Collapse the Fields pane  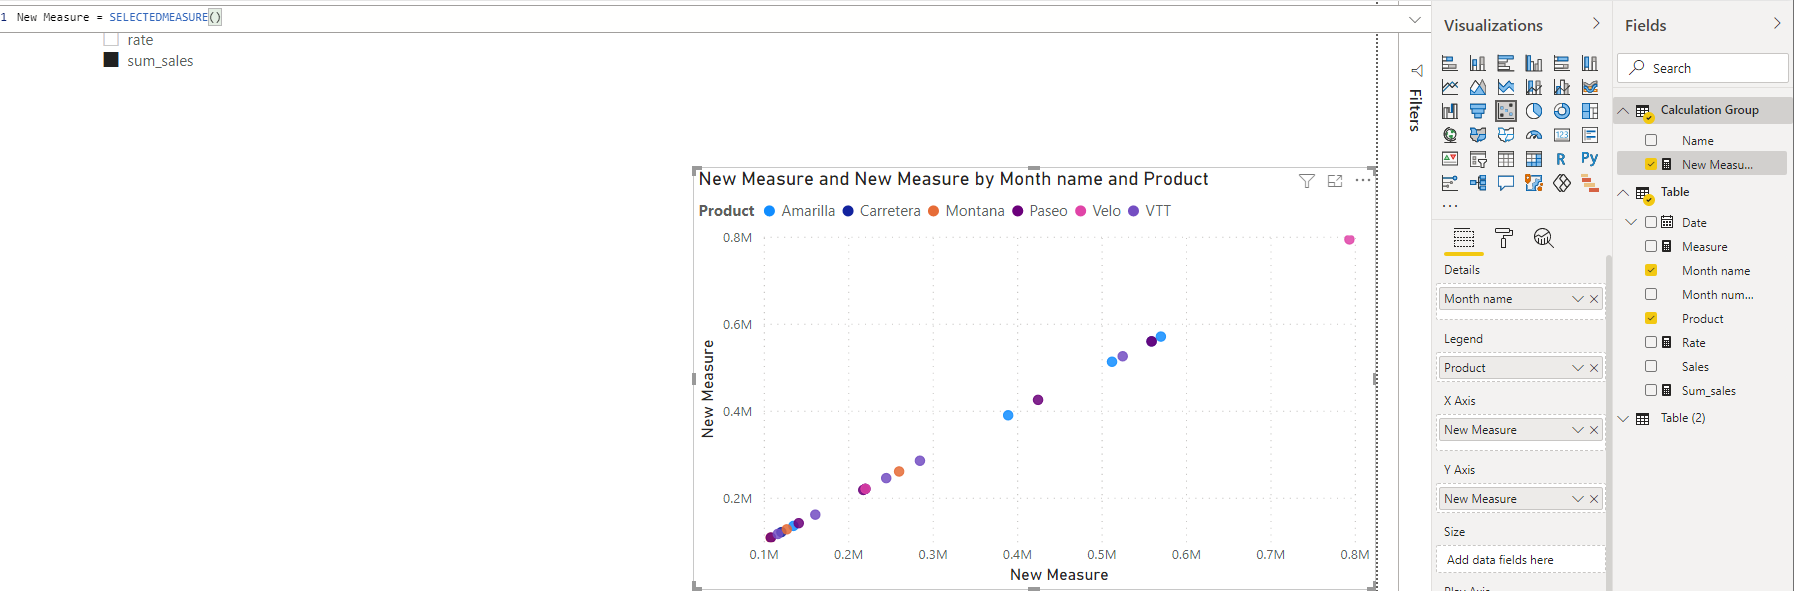click(1777, 24)
